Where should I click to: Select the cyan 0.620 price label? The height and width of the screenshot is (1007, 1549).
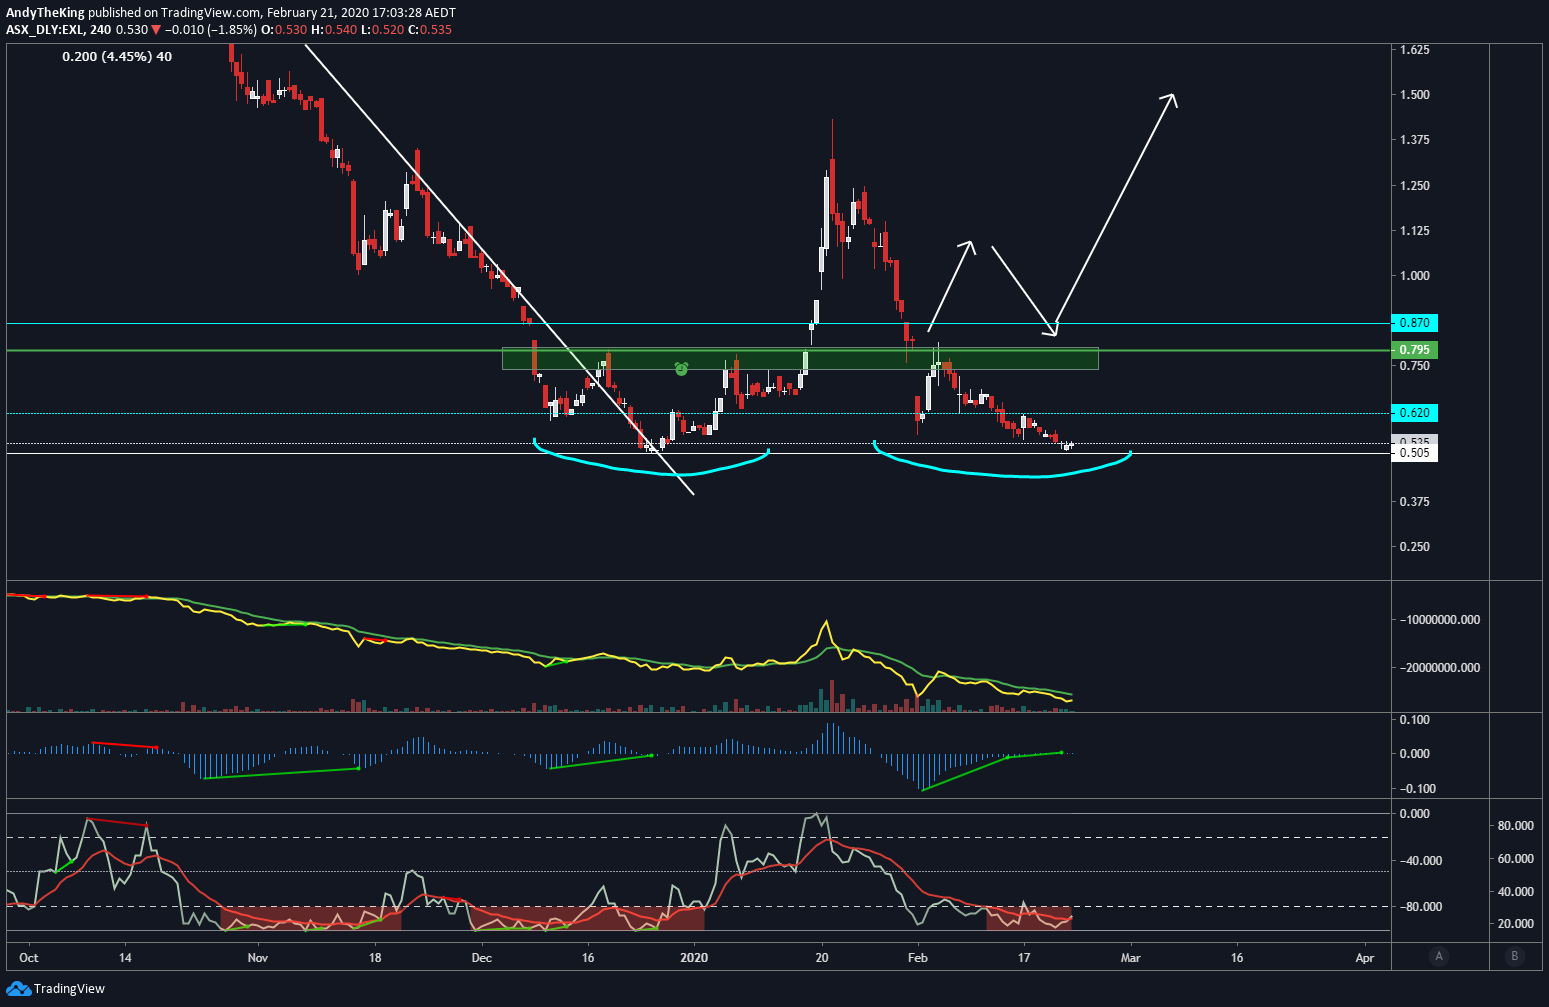point(1414,412)
